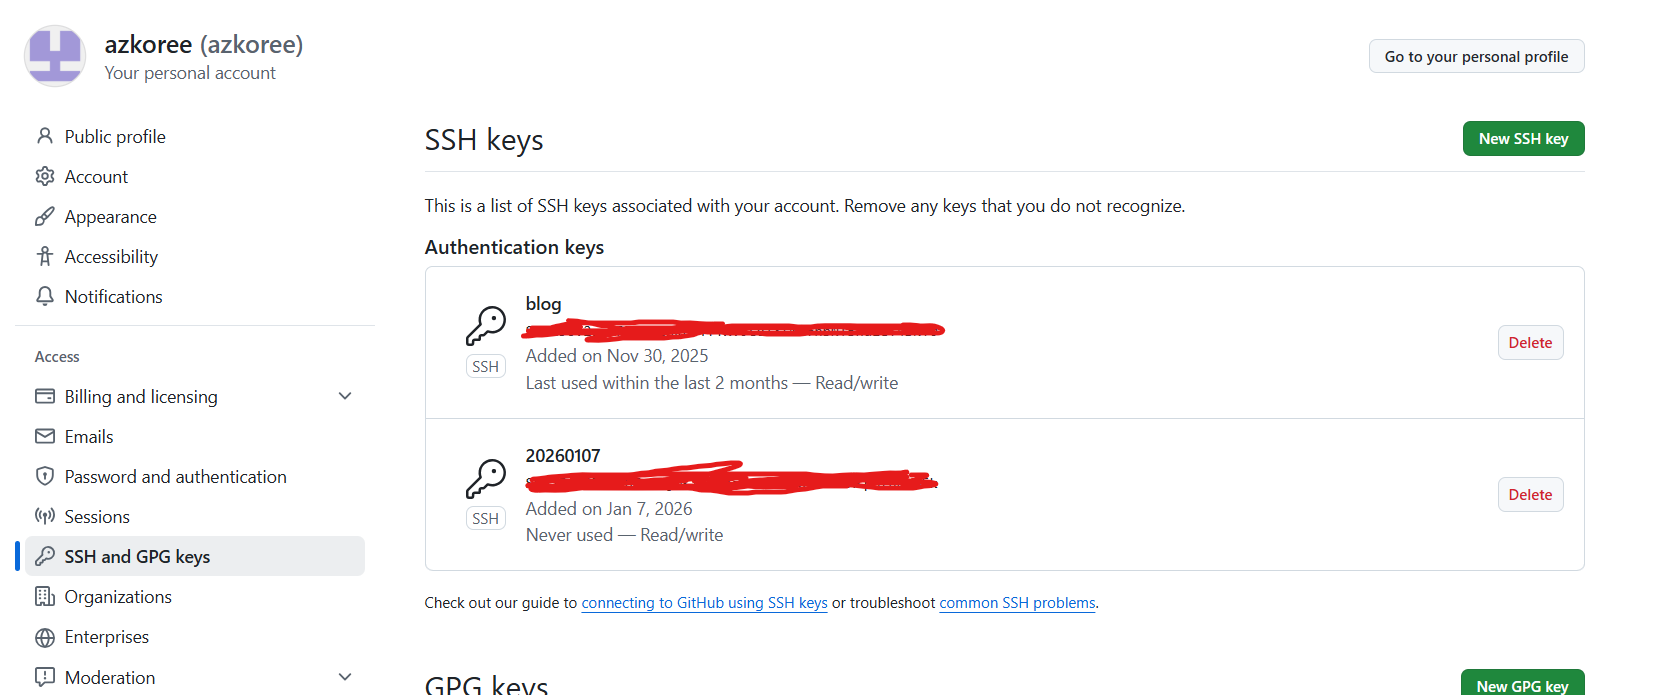
Task: Click the Enterprises globe icon
Action: [x=45, y=637]
